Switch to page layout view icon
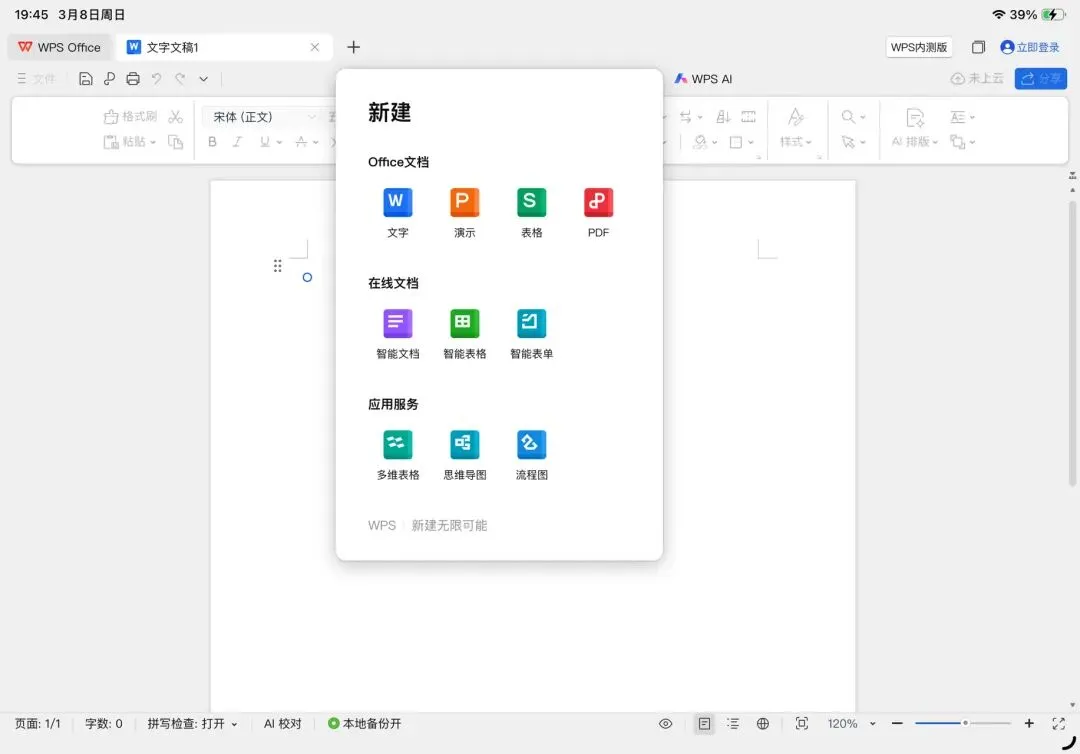Viewport: 1080px width, 754px height. point(704,723)
